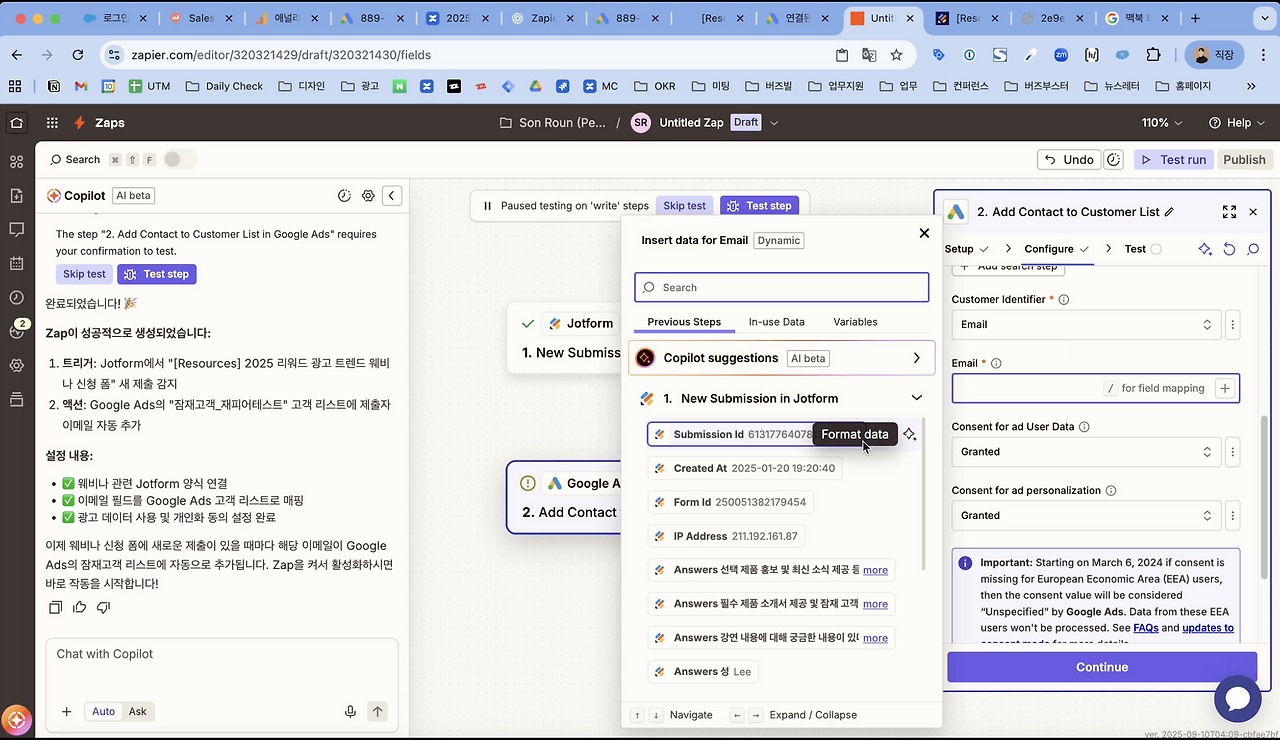Add attachment with plus in Copilot chat
Viewport: 1280px width, 740px height.
tap(66, 712)
